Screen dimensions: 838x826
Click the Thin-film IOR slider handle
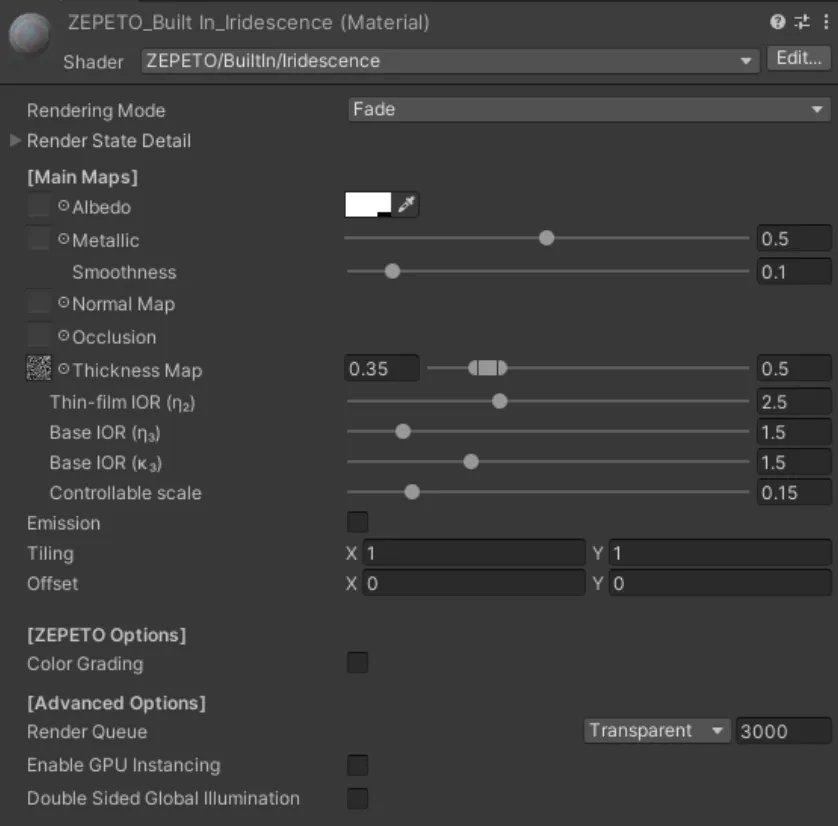pyautogui.click(x=500, y=401)
